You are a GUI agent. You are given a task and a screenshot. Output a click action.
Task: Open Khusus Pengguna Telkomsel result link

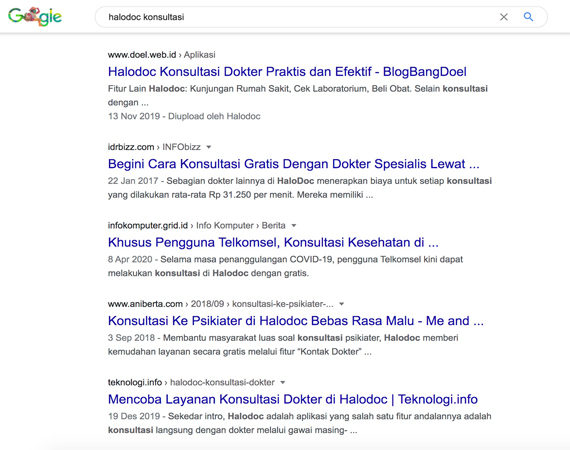(x=273, y=242)
